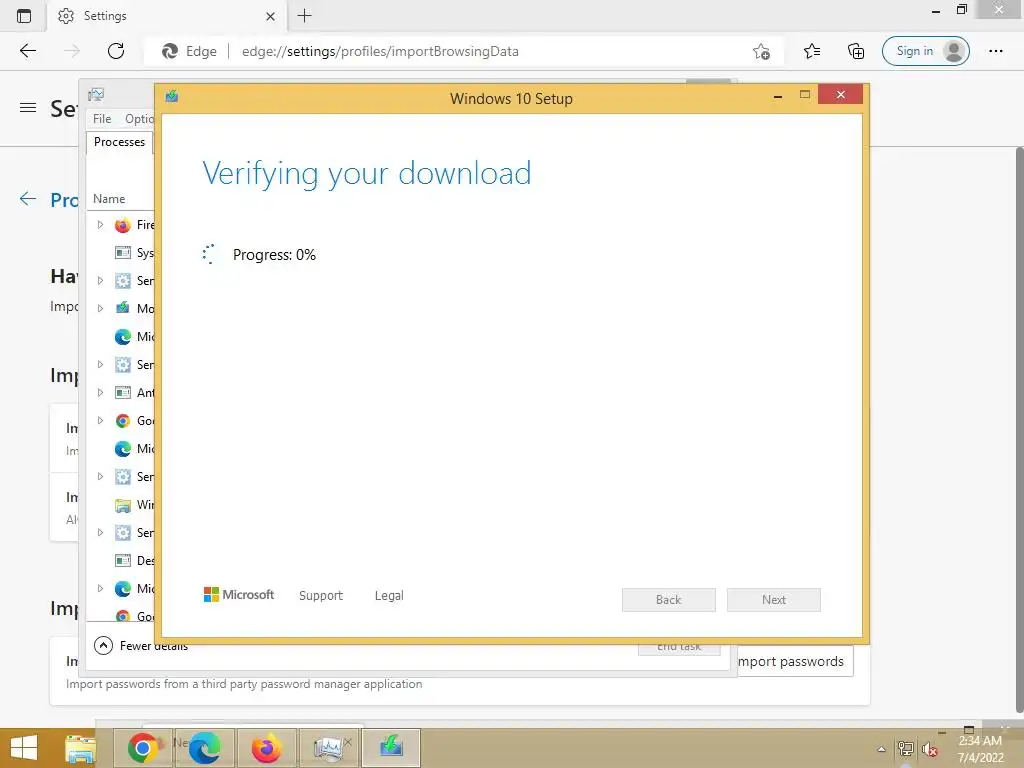Expand the Ant process row
1024x768 pixels.
(x=101, y=392)
